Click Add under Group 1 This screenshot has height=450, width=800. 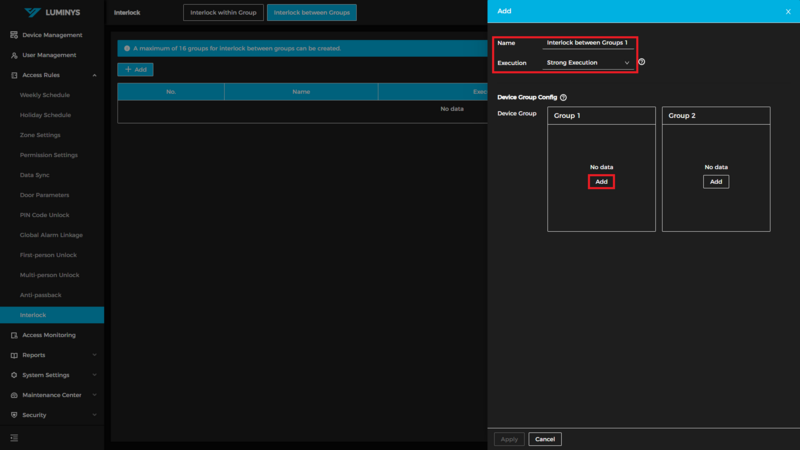pyautogui.click(x=601, y=182)
